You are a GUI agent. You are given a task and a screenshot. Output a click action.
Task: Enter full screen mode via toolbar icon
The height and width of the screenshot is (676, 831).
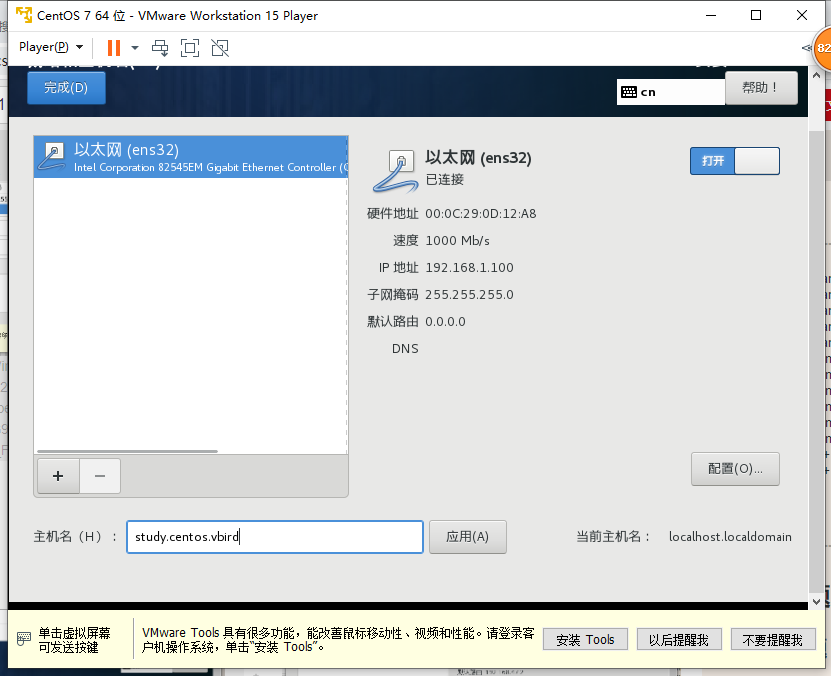[x=189, y=47]
